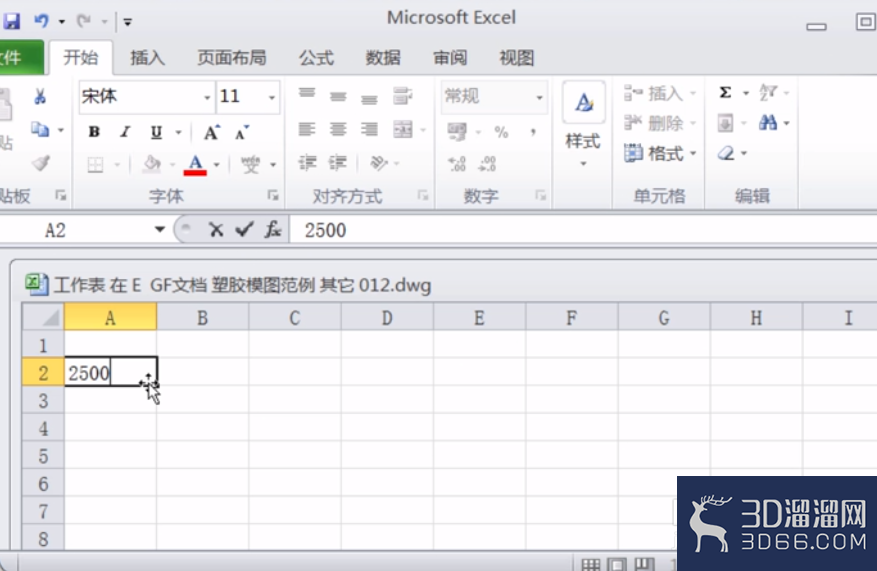Viewport: 877px width, 571px height.
Task: Open the 样式 styles button
Action: pyautogui.click(x=583, y=125)
